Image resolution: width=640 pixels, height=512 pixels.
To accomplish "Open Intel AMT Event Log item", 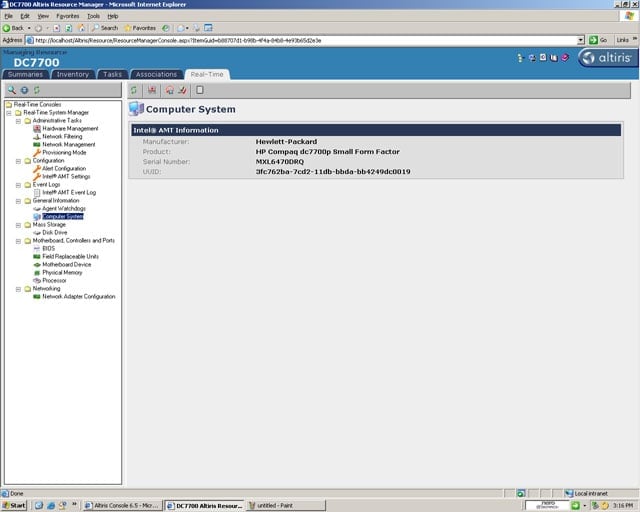I will tap(69, 193).
